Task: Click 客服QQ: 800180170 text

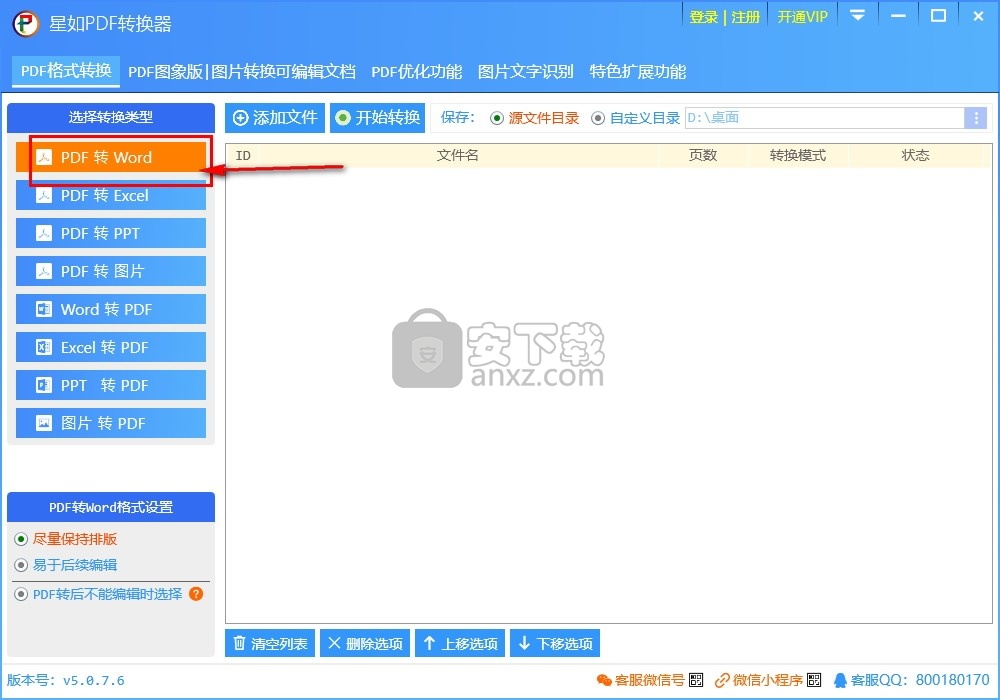Action: tap(920, 680)
